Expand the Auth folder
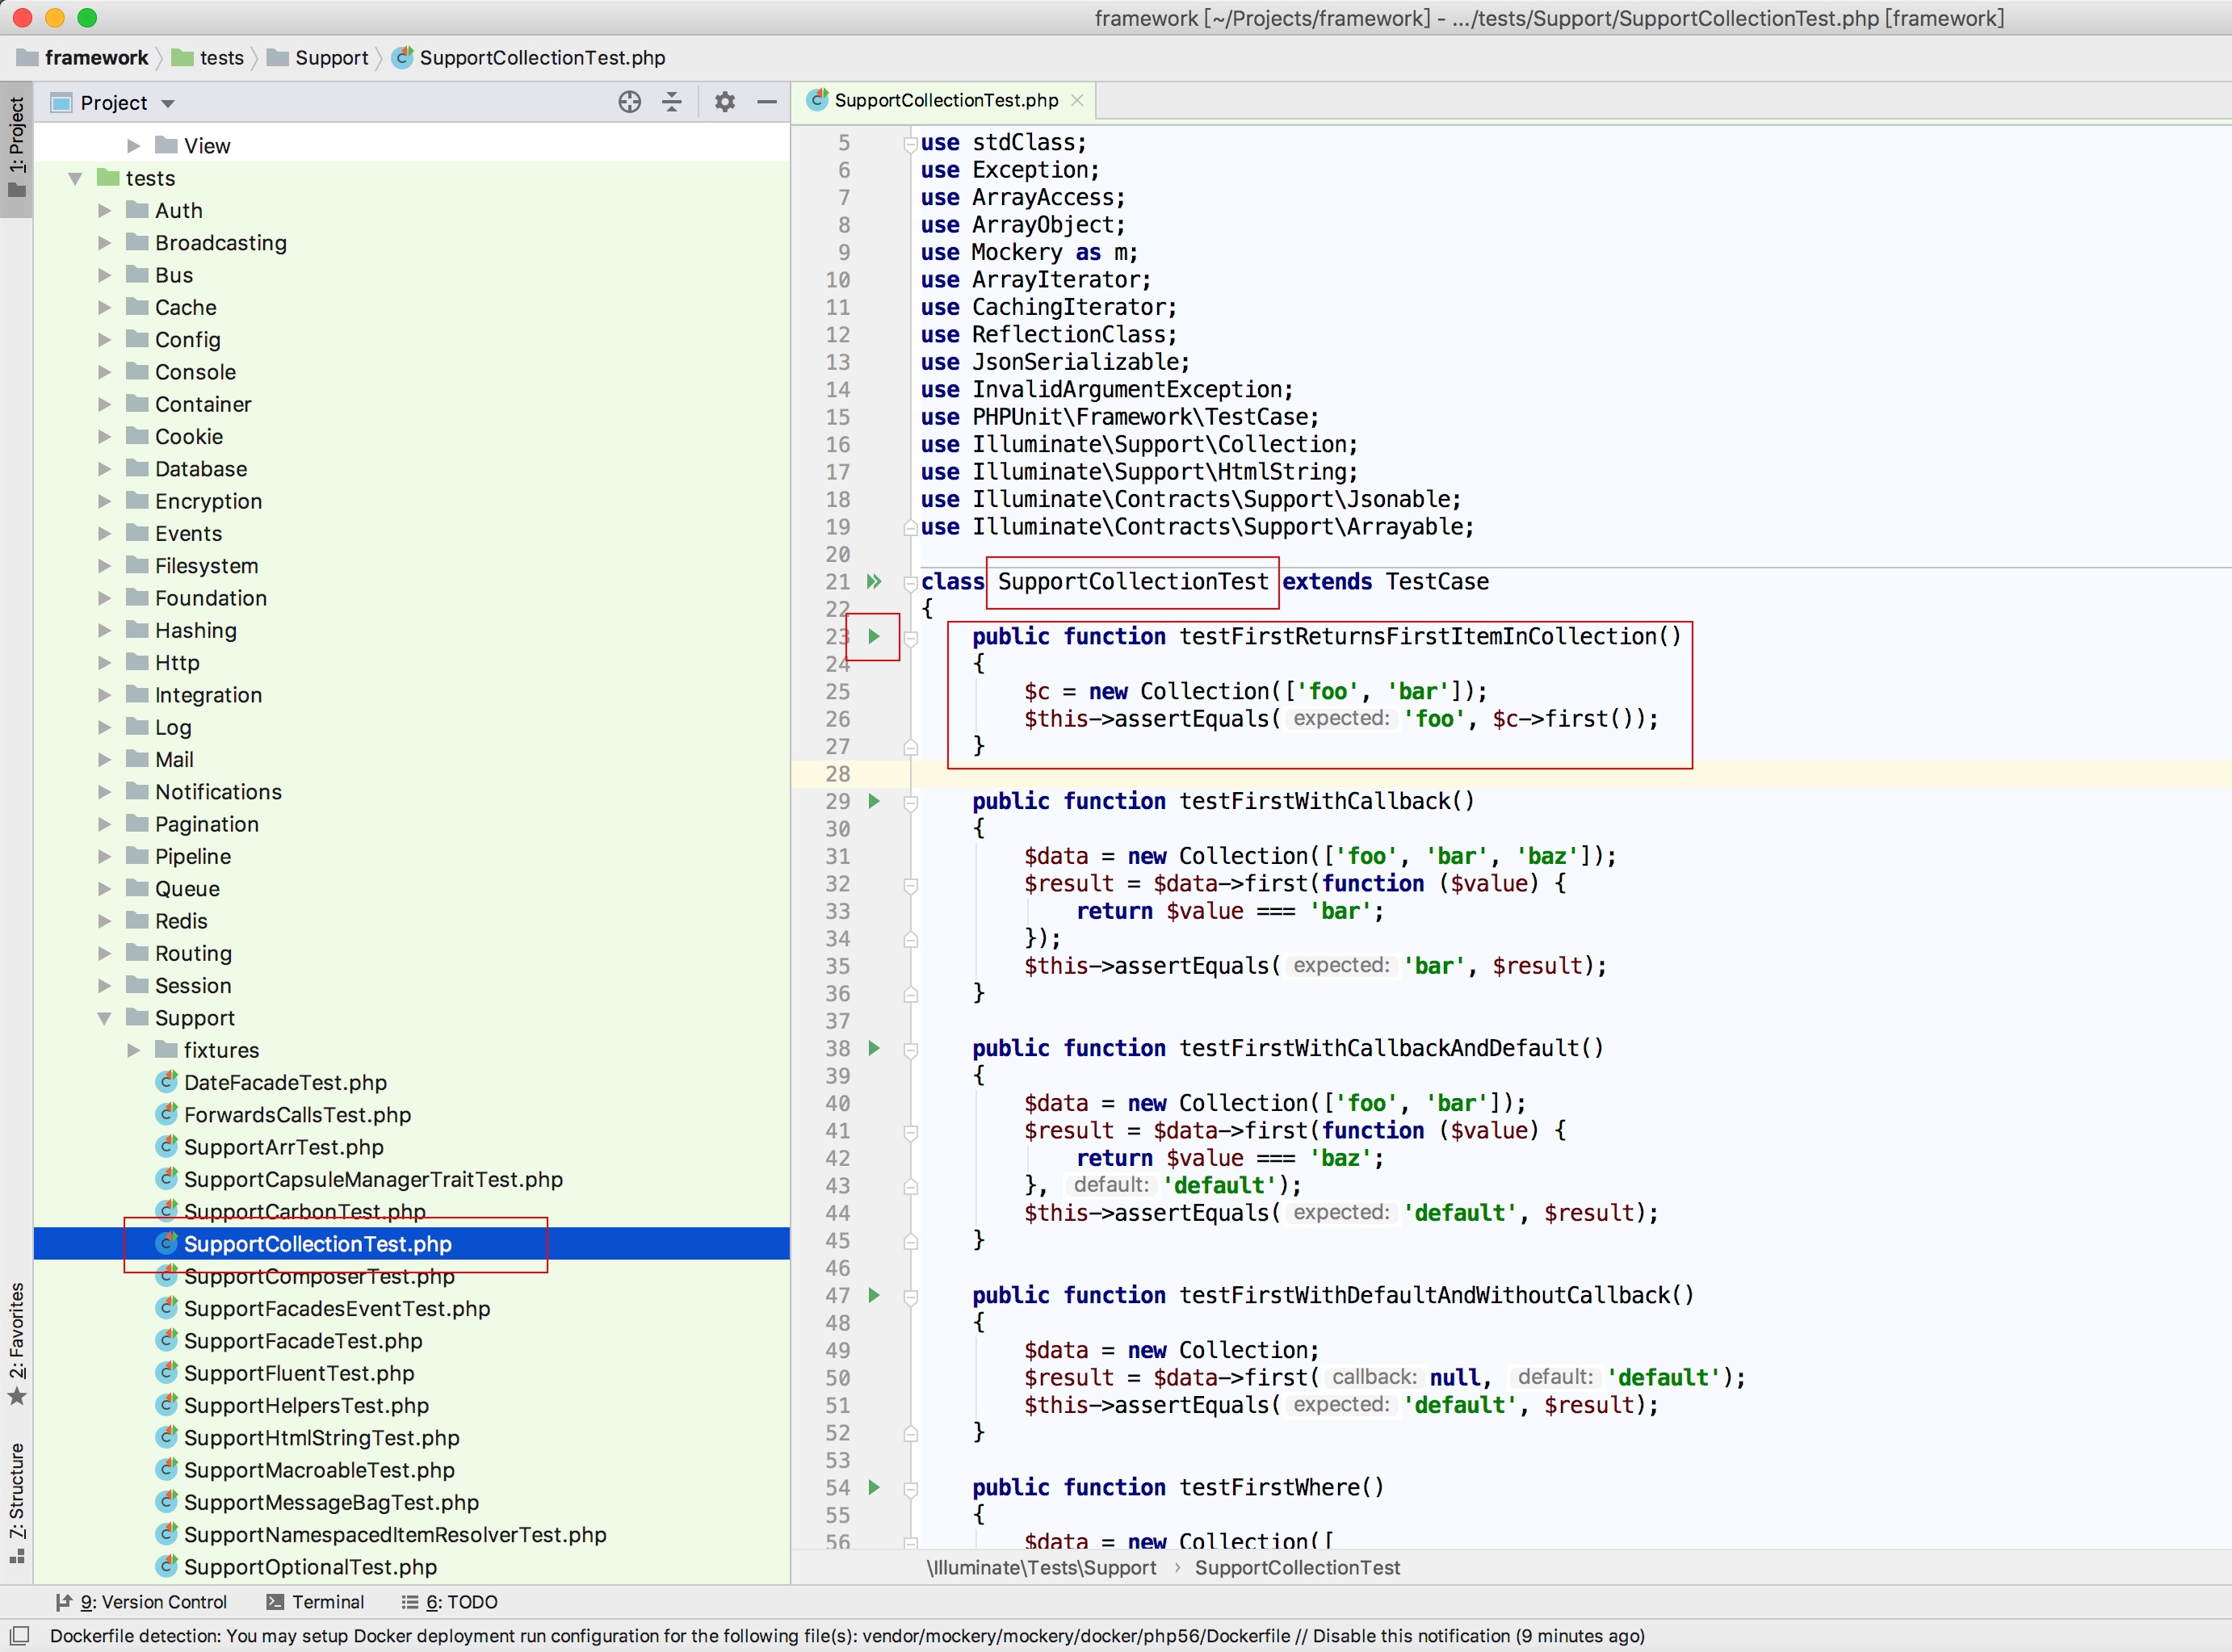This screenshot has width=2232, height=1652. pyautogui.click(x=104, y=210)
